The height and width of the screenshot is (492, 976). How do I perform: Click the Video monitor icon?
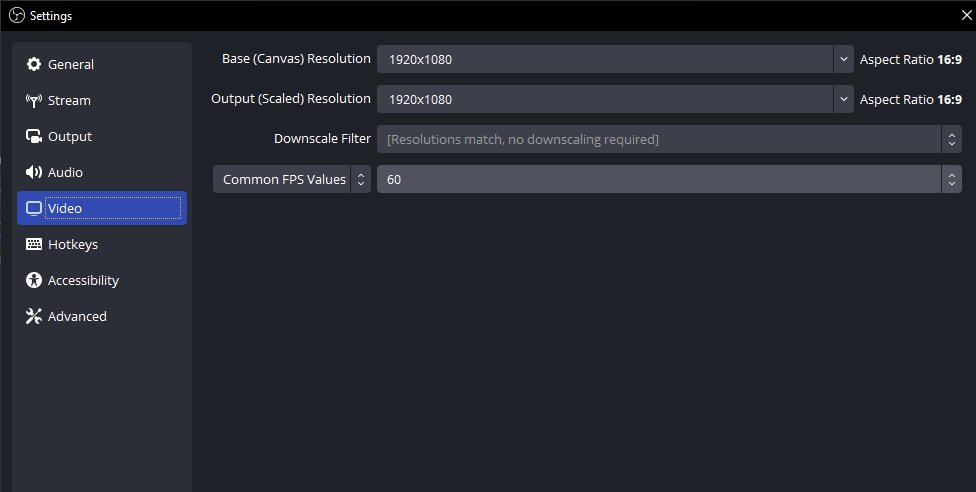34,208
